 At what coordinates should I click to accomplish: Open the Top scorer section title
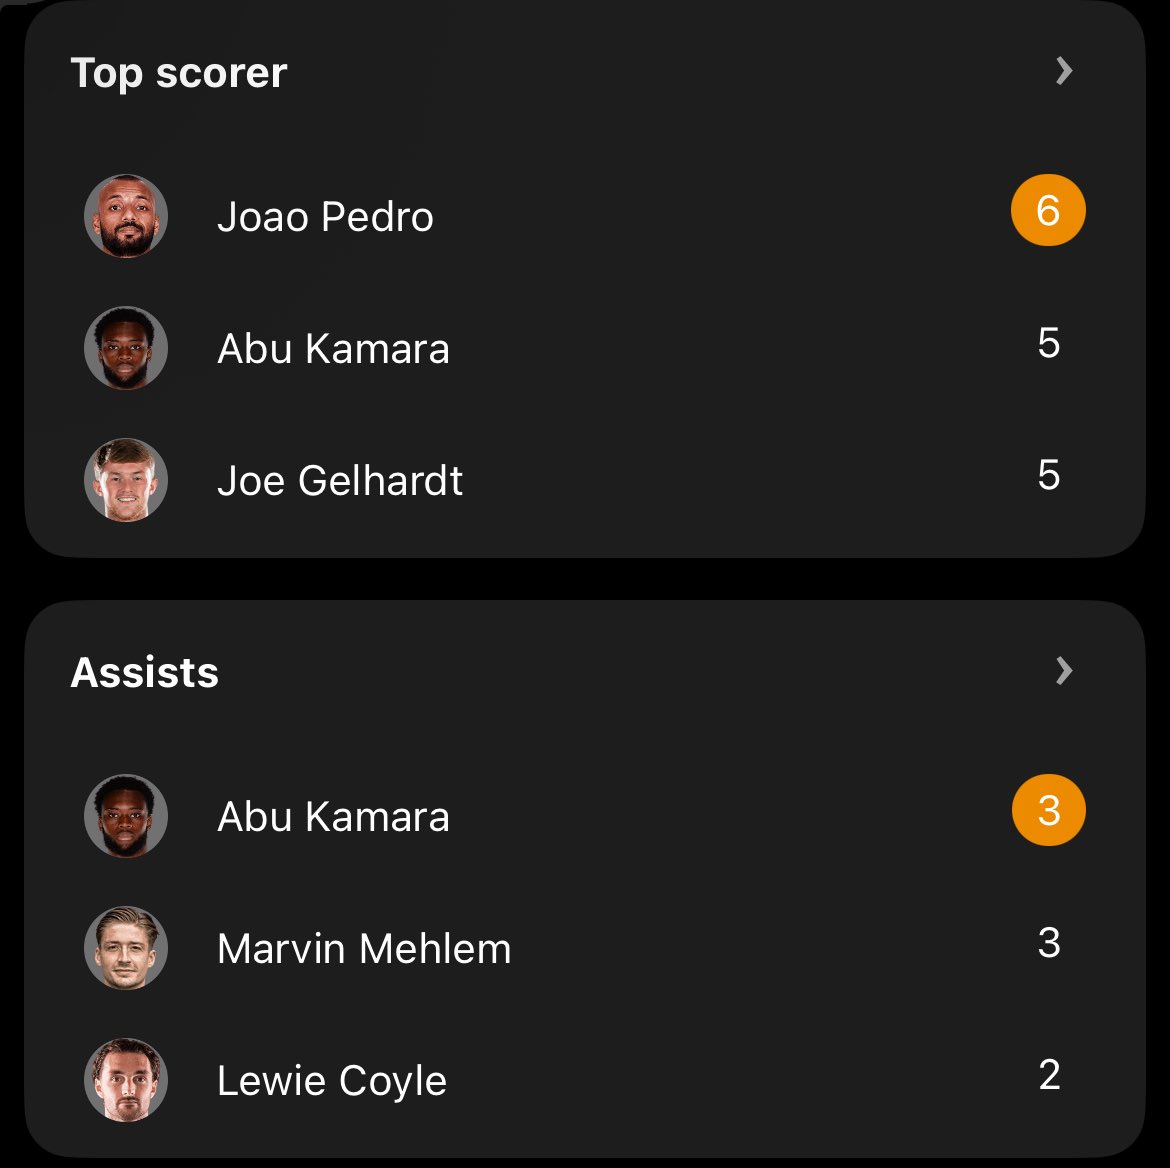(179, 73)
